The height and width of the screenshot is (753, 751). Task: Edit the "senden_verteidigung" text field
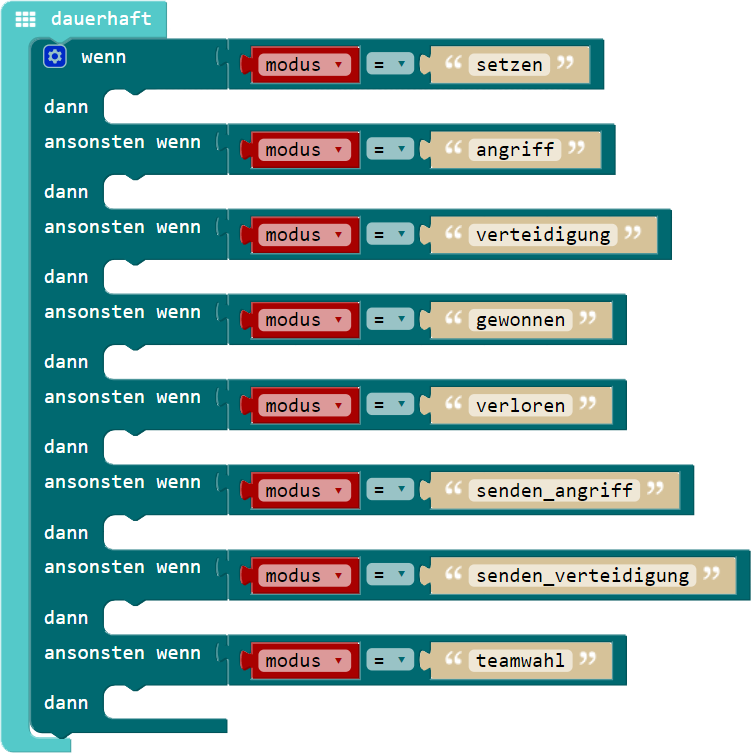click(582, 576)
